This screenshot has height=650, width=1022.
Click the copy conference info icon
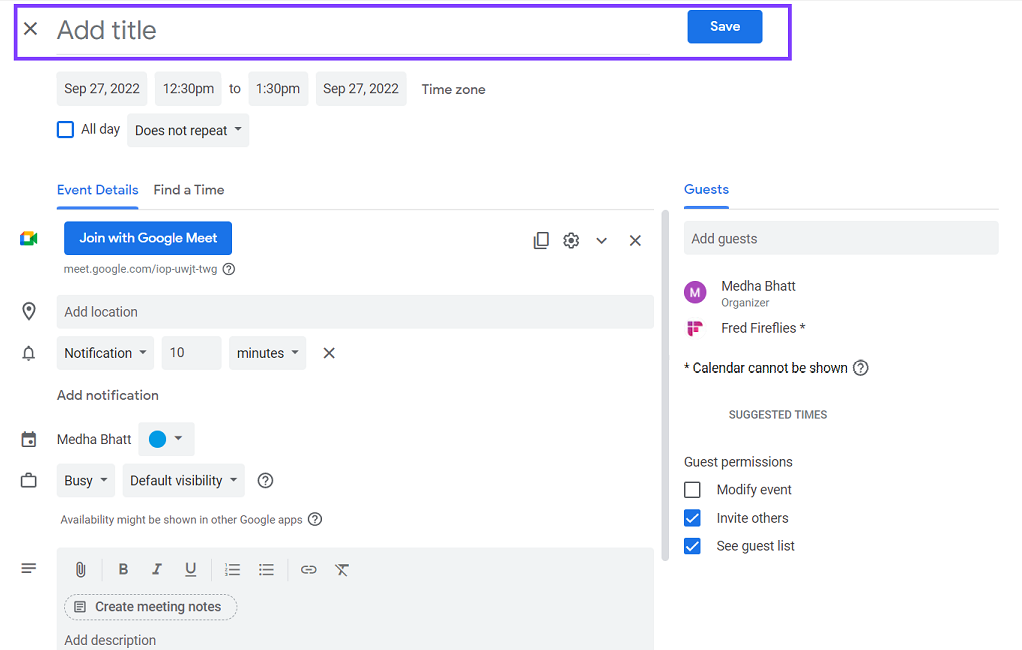(x=541, y=240)
